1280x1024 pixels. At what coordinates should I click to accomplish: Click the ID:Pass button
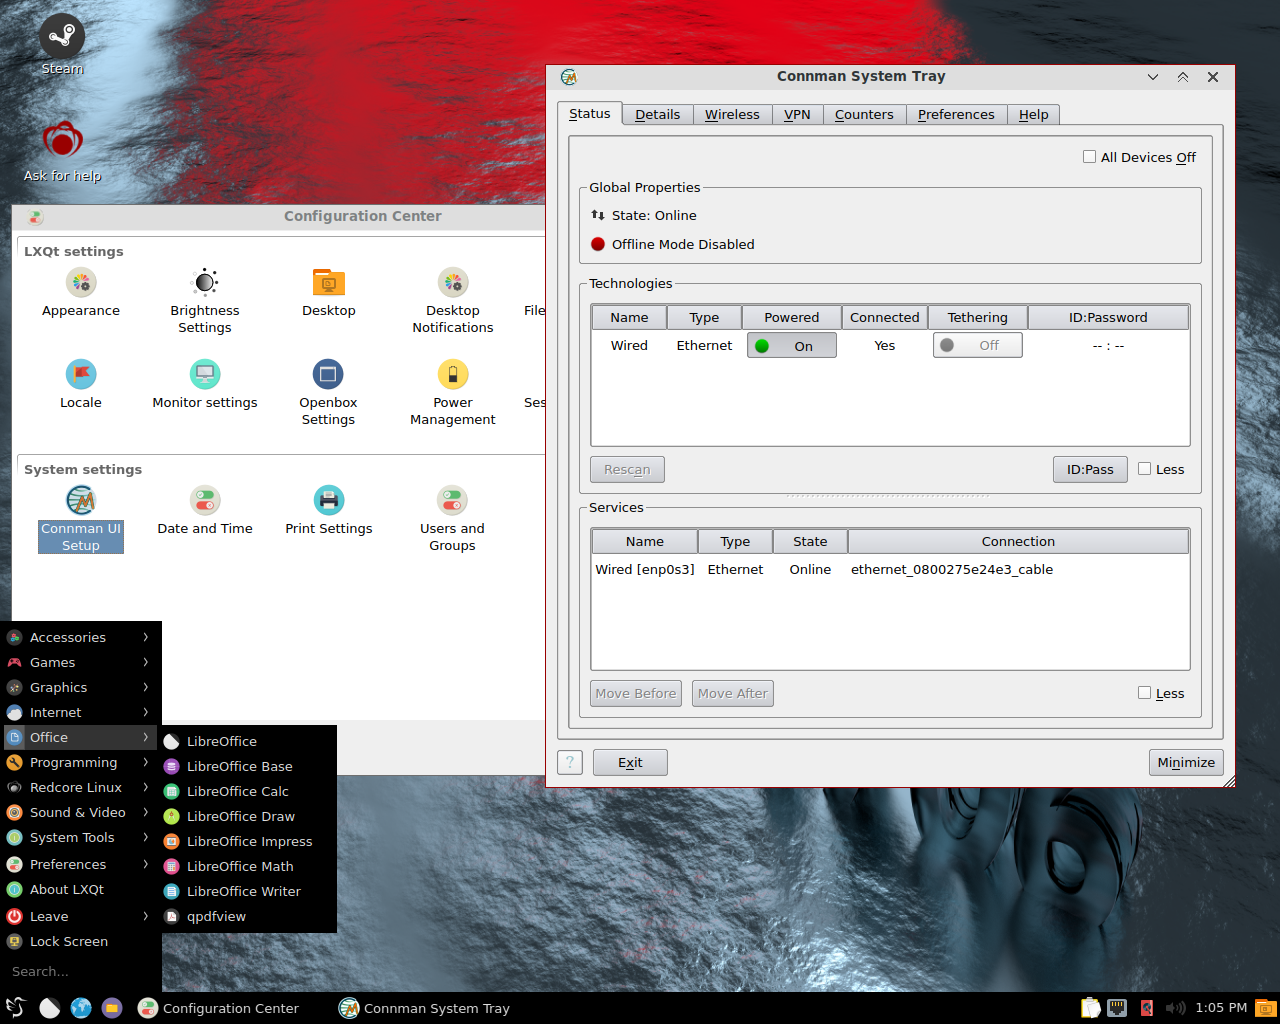1090,469
